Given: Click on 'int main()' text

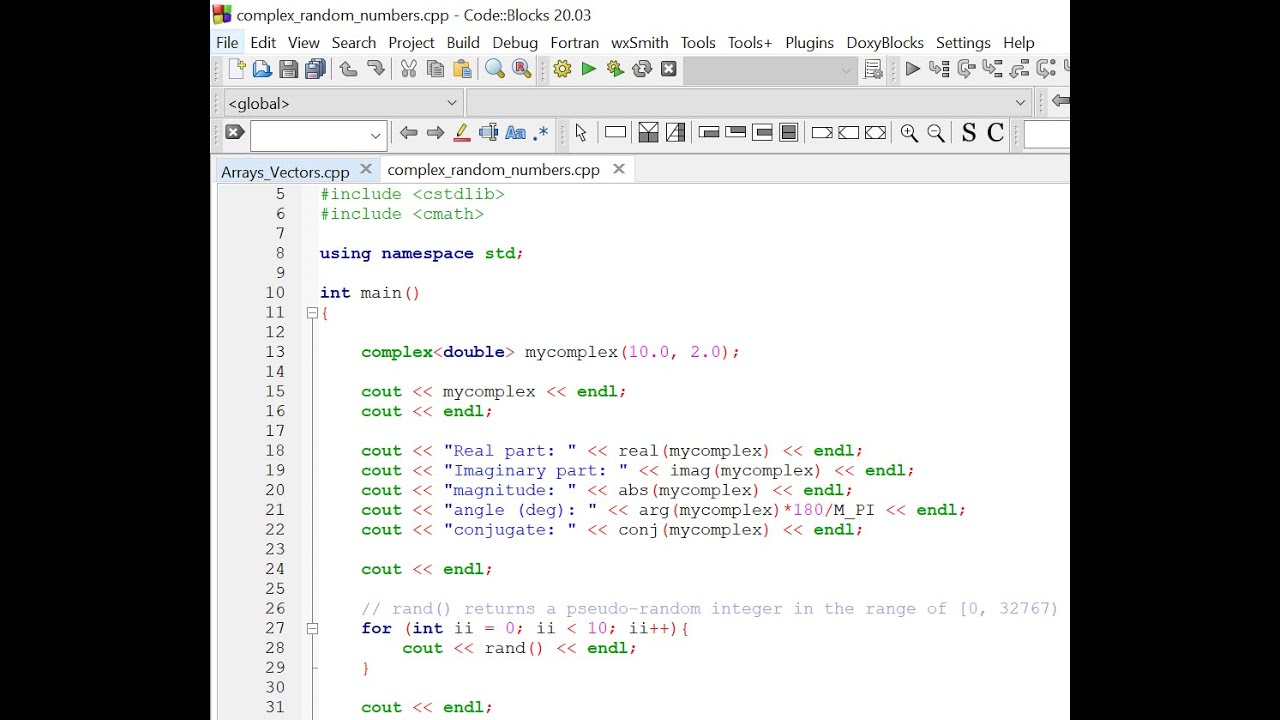Looking at the screenshot, I should 370,293.
